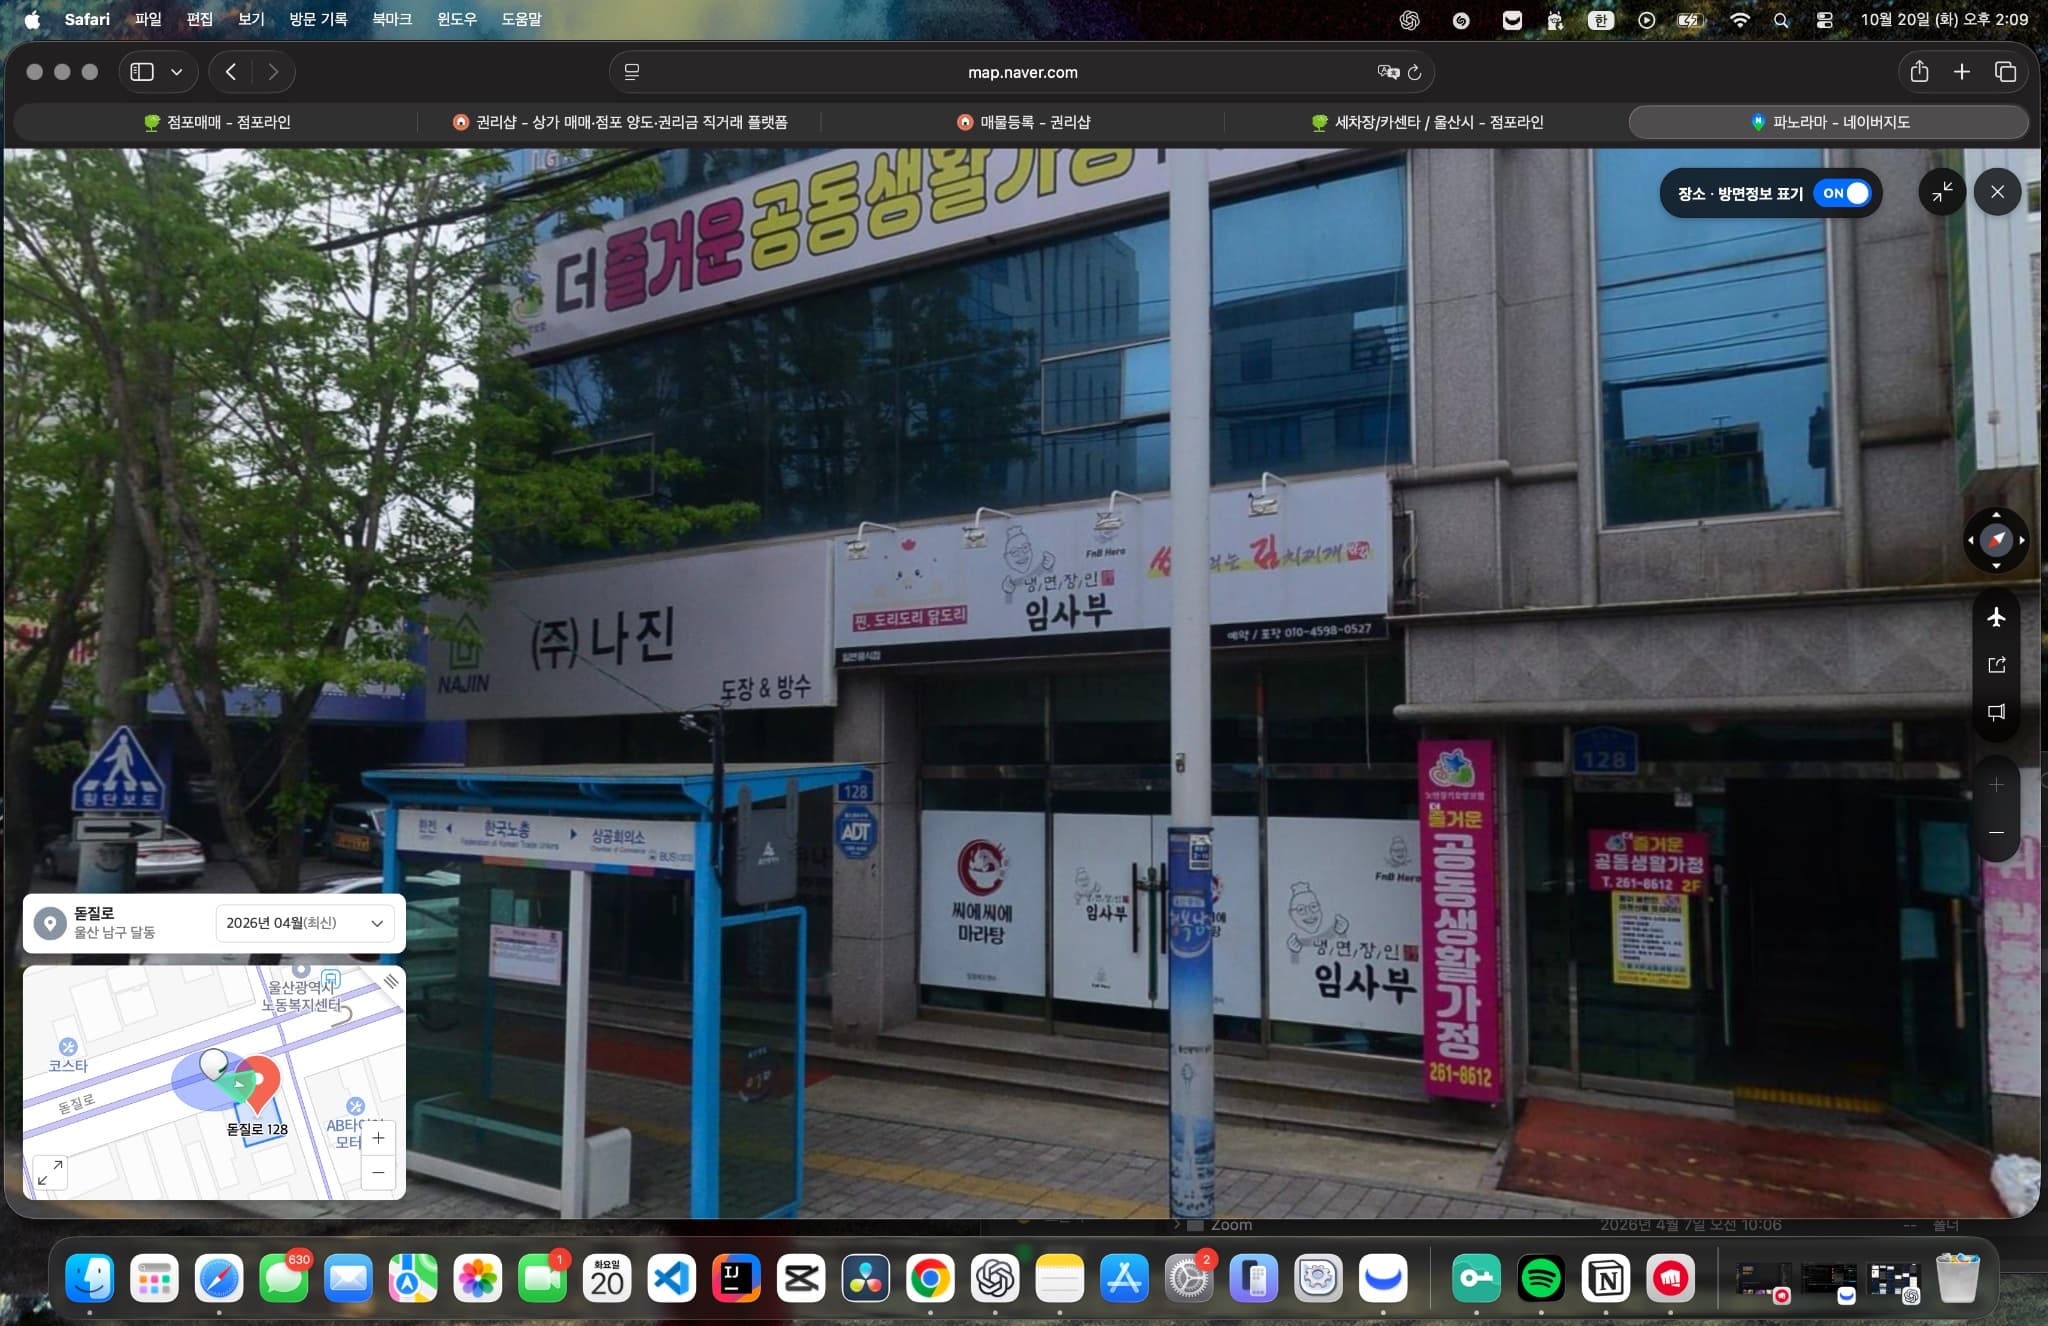Expand the sidebar tab group chevron

click(x=177, y=72)
